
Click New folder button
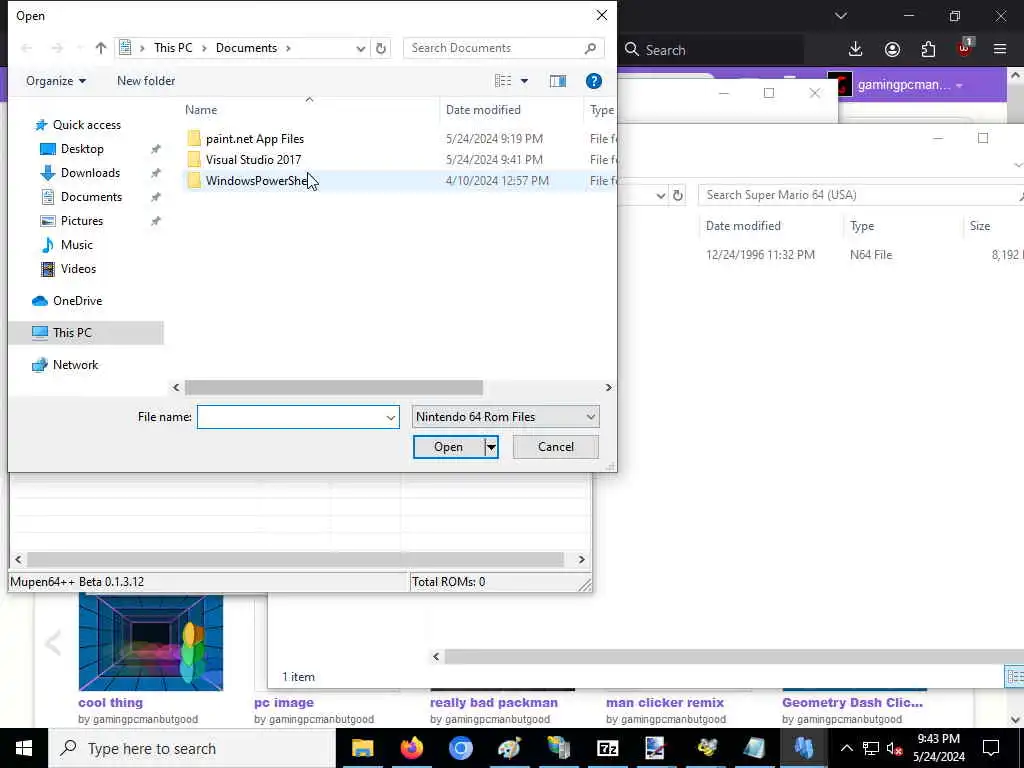tap(146, 81)
